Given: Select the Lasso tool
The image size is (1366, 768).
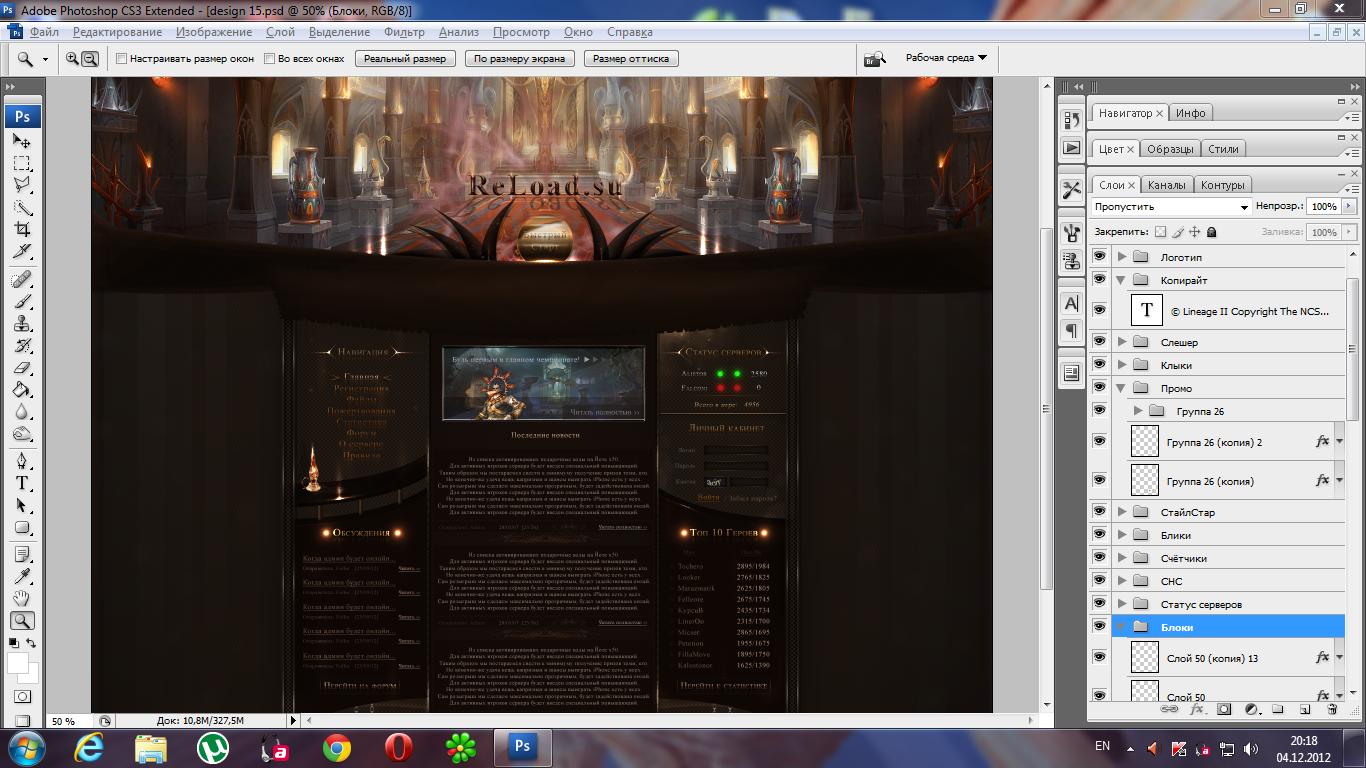Looking at the screenshot, I should 22,185.
